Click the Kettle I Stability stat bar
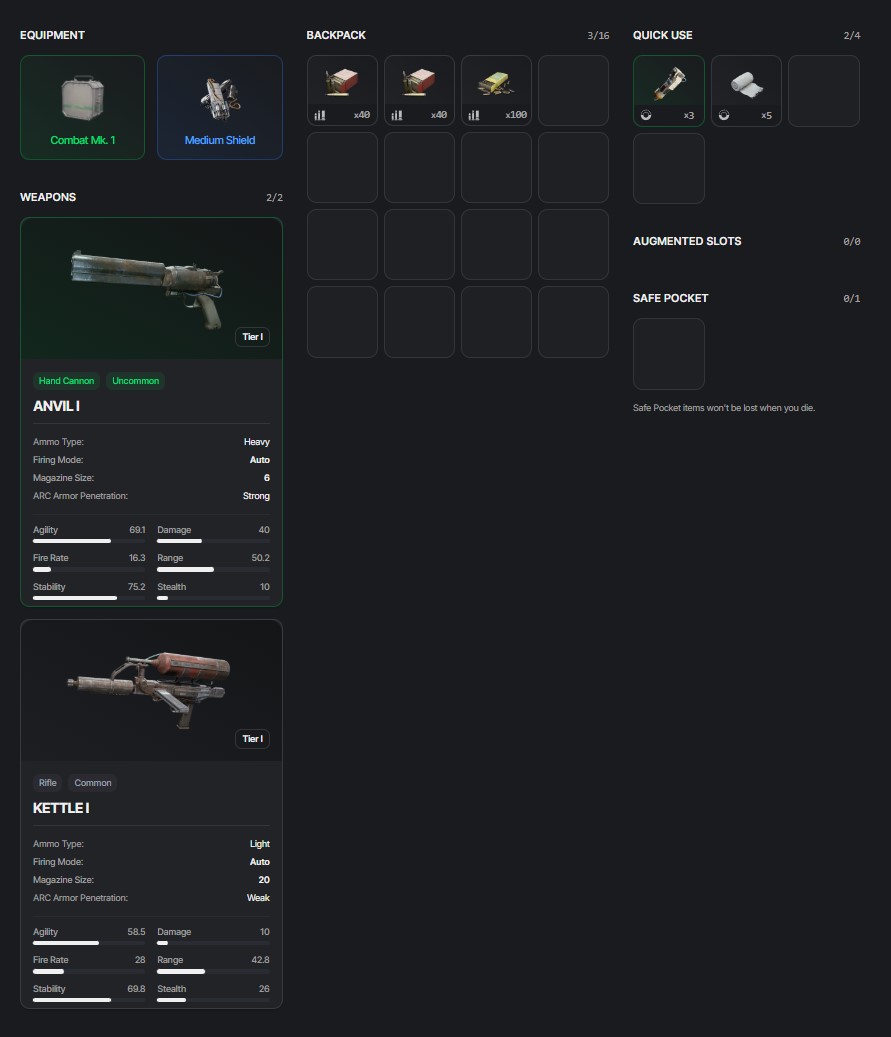The width and height of the screenshot is (891, 1037). click(89, 1000)
